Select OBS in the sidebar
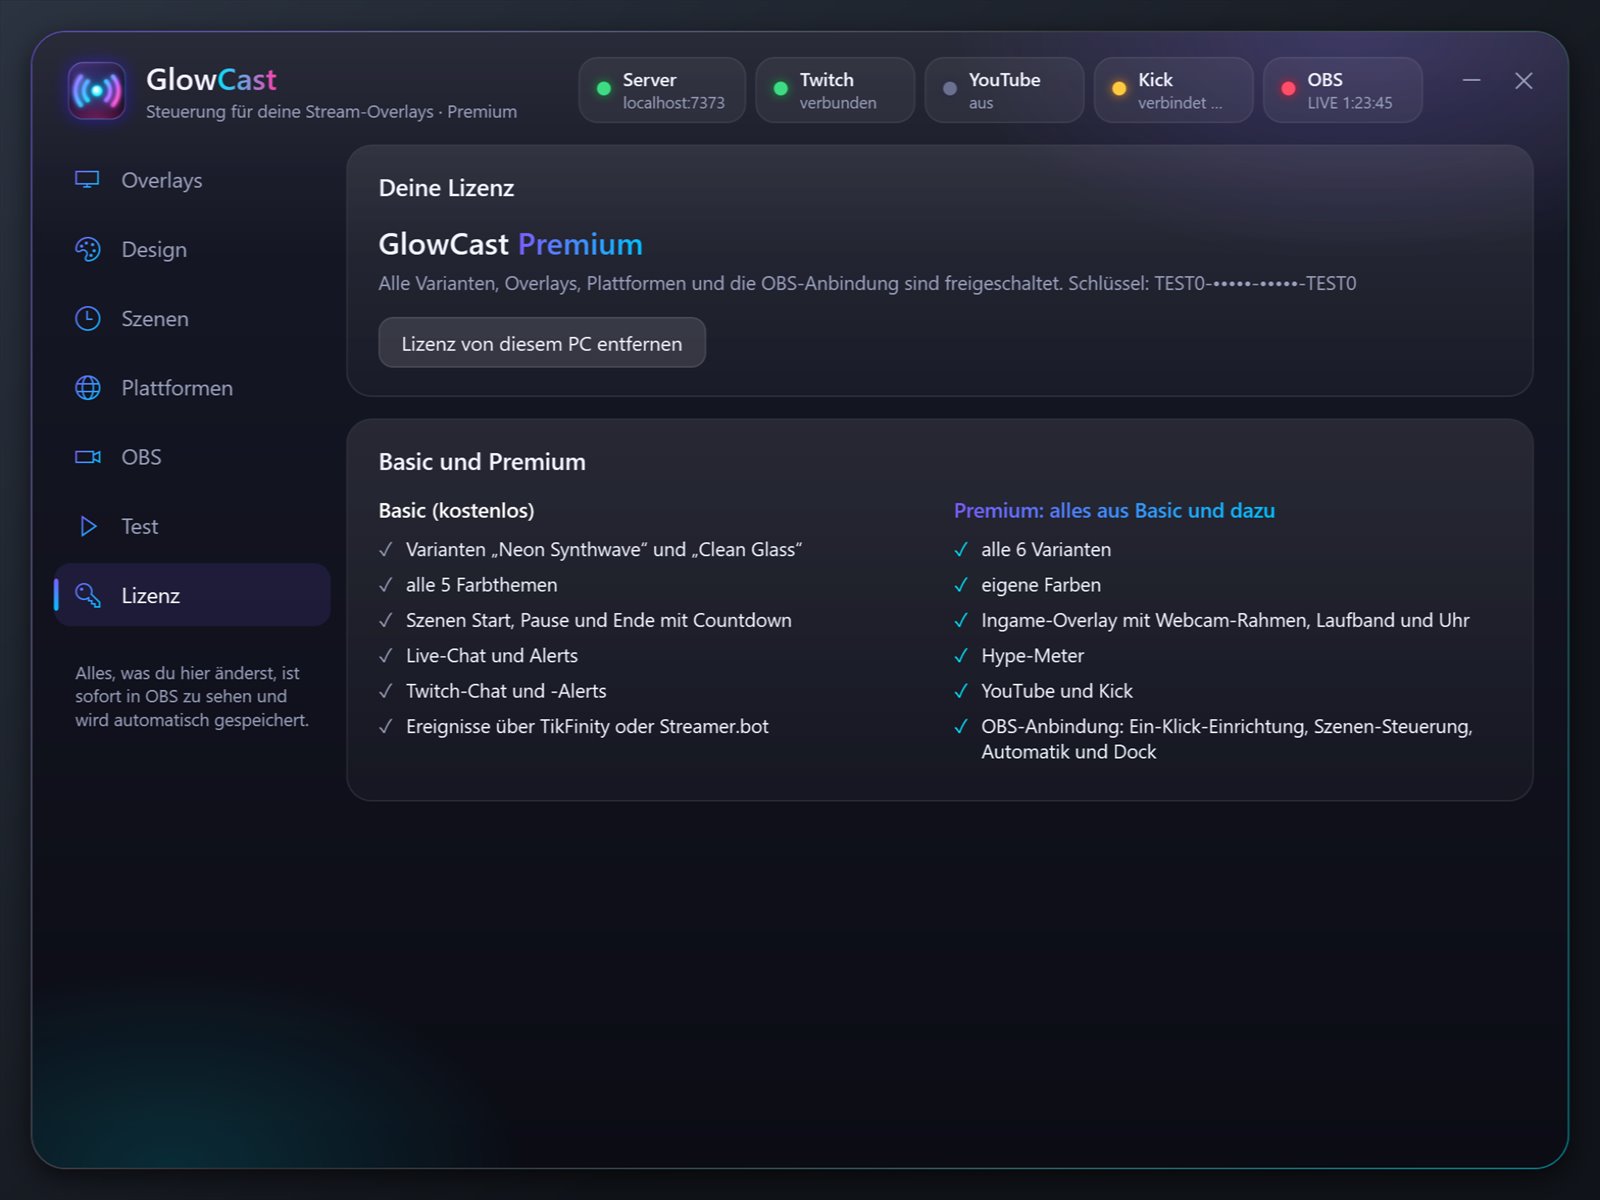The width and height of the screenshot is (1600, 1200). point(193,457)
